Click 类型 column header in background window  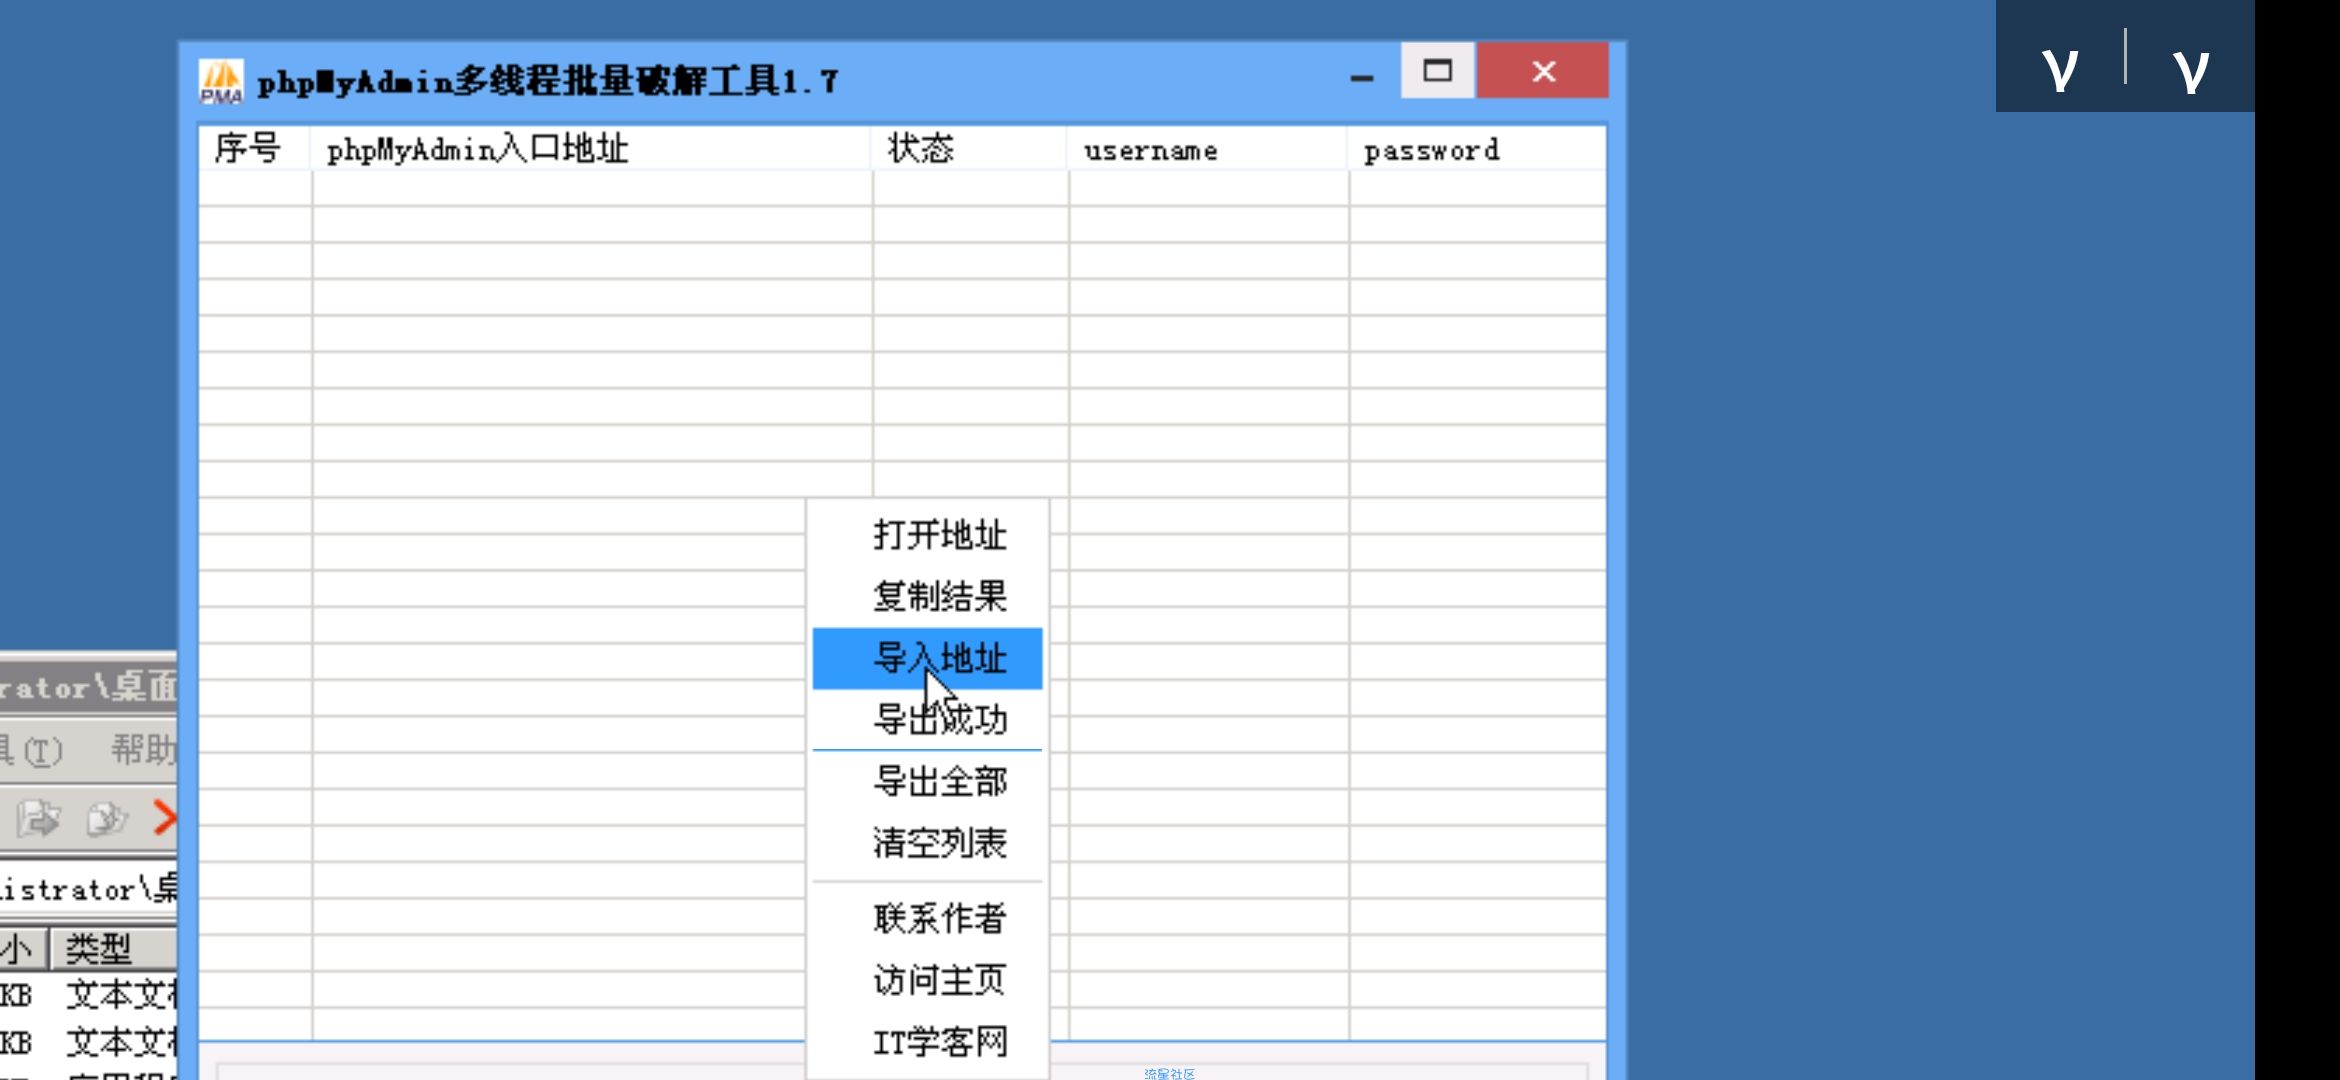click(x=112, y=948)
